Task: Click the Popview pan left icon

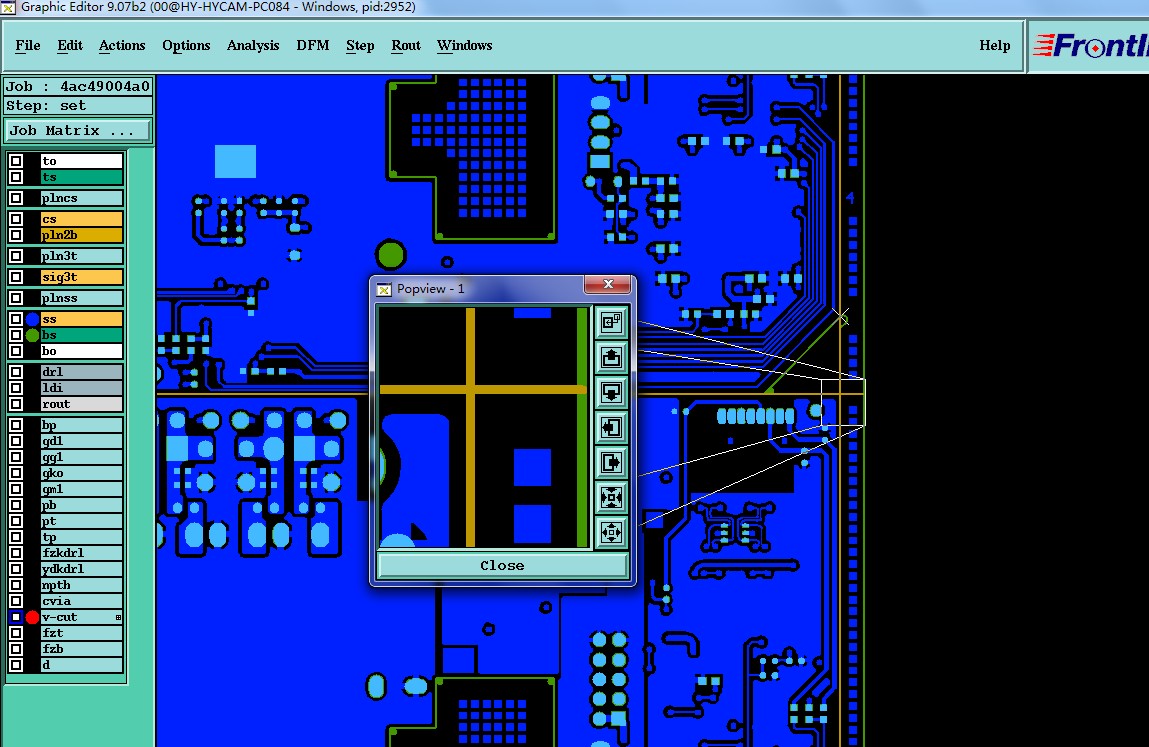Action: [611, 427]
